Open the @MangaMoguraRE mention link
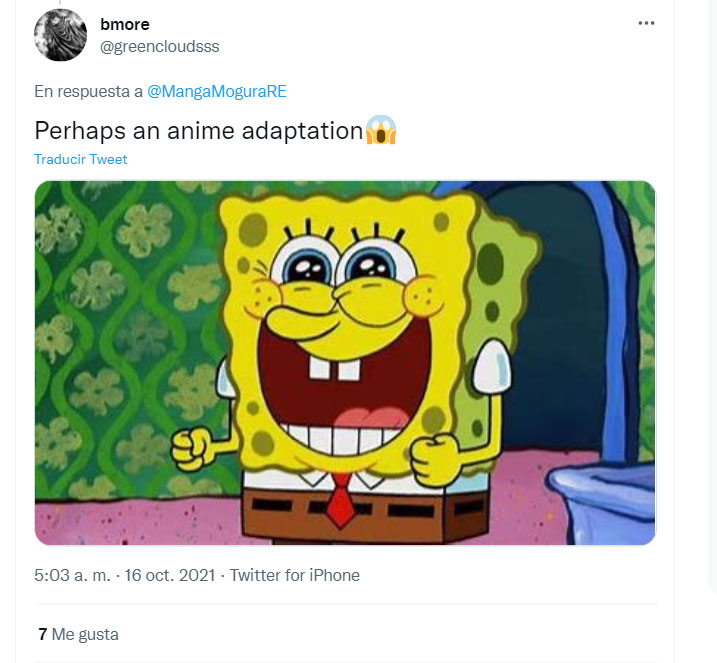Image resolution: width=717 pixels, height=663 pixels. [x=217, y=91]
